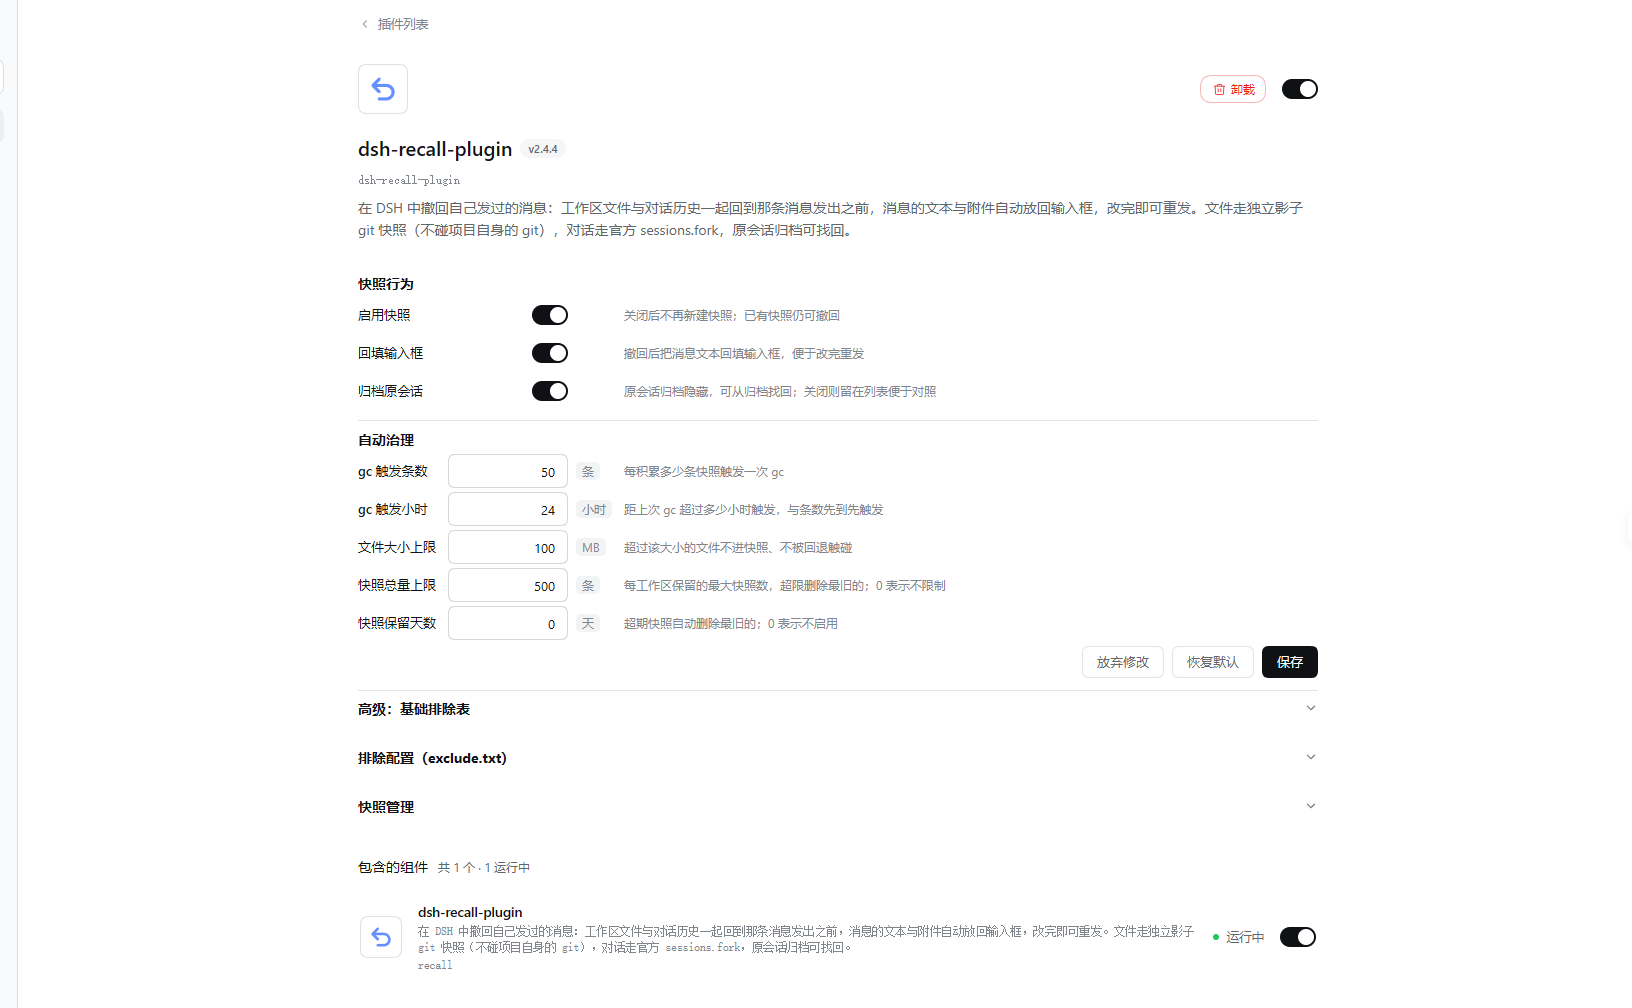Click the gc 触发小时 input field
This screenshot has width=1632, height=1008.
[x=508, y=509]
